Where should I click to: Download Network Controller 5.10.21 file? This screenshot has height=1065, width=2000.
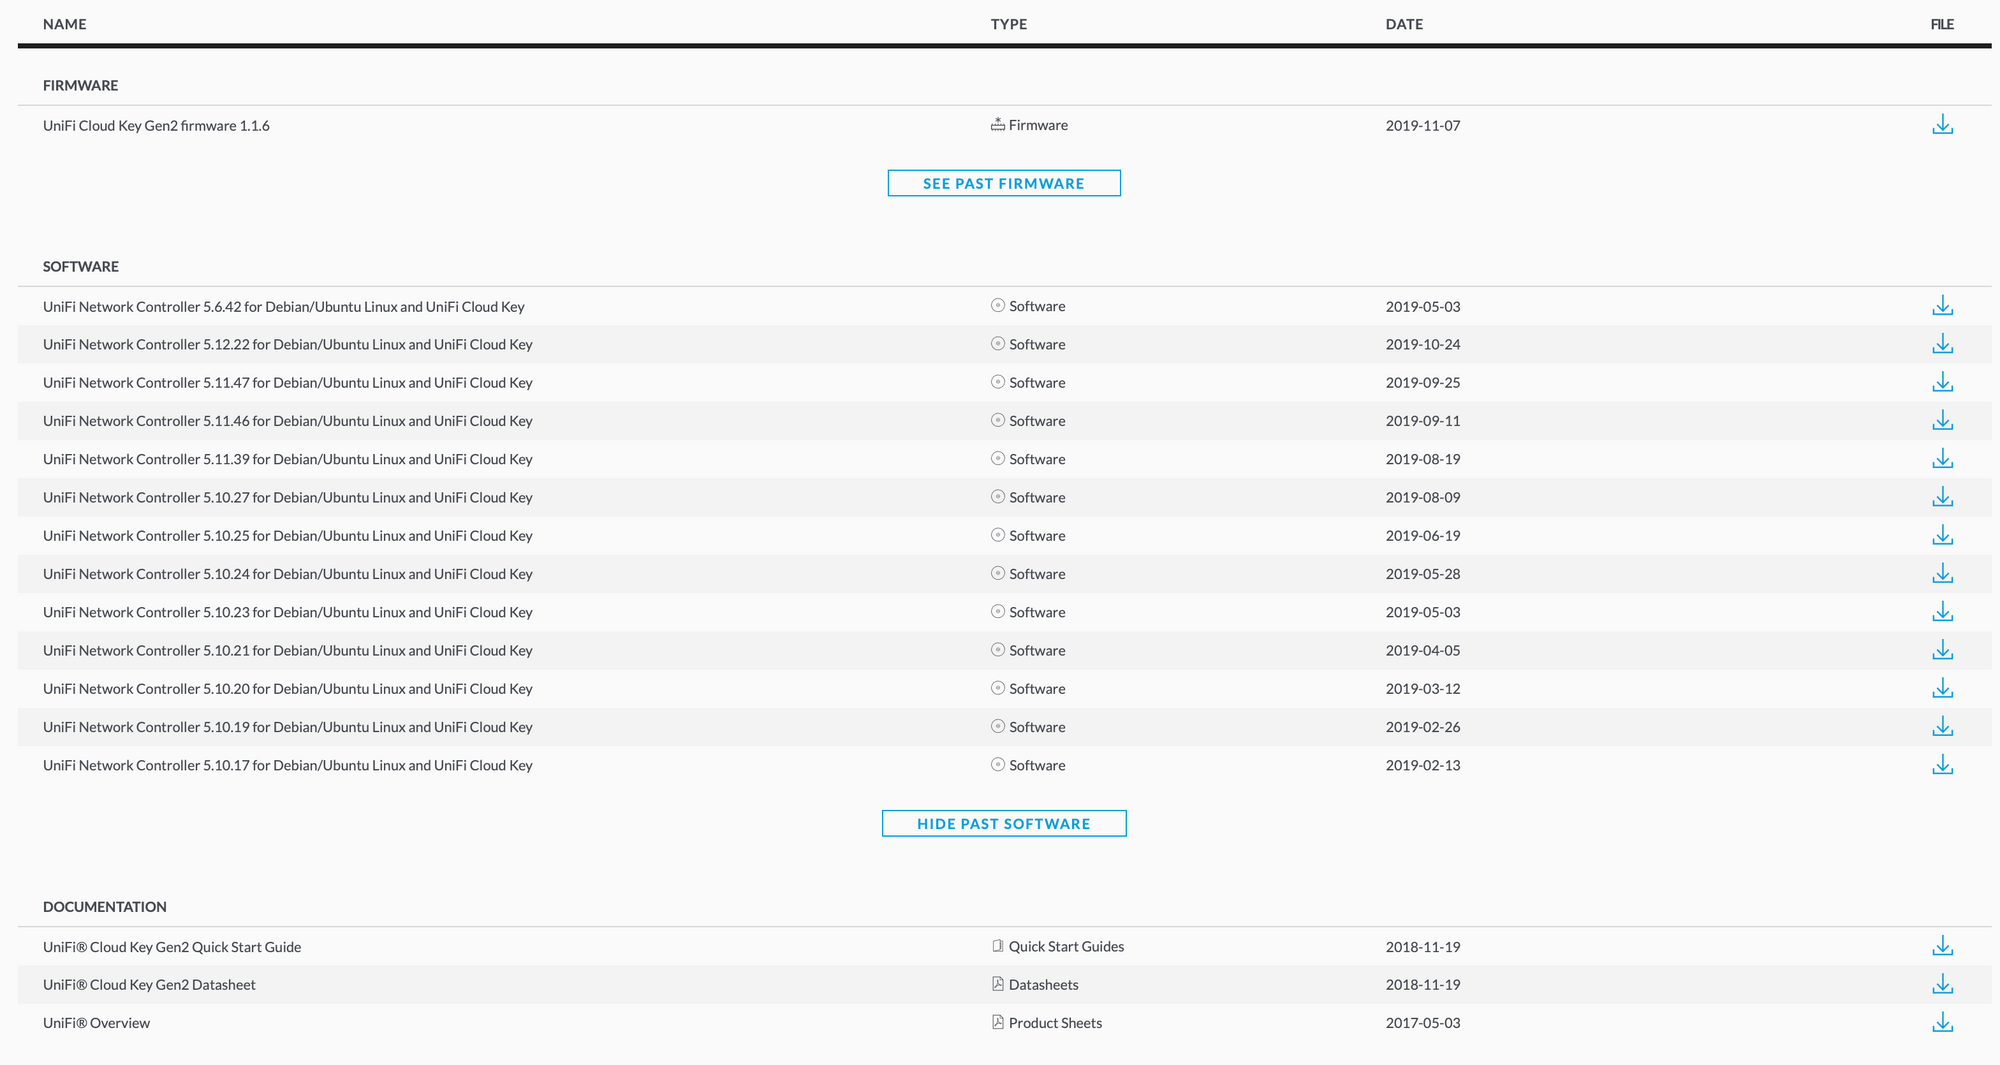point(1942,651)
